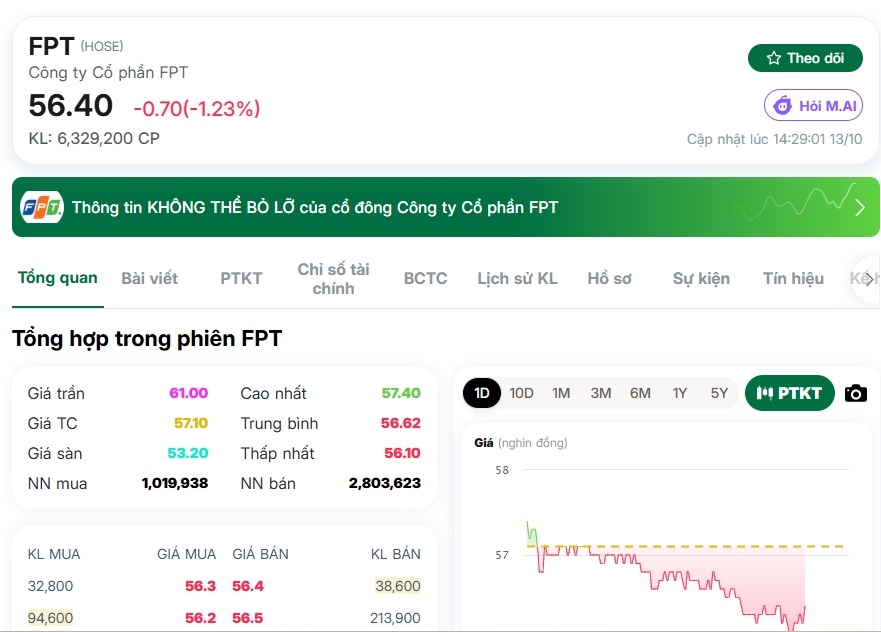Click the Giá TC value 57.10
881x632 pixels.
pyautogui.click(x=191, y=422)
